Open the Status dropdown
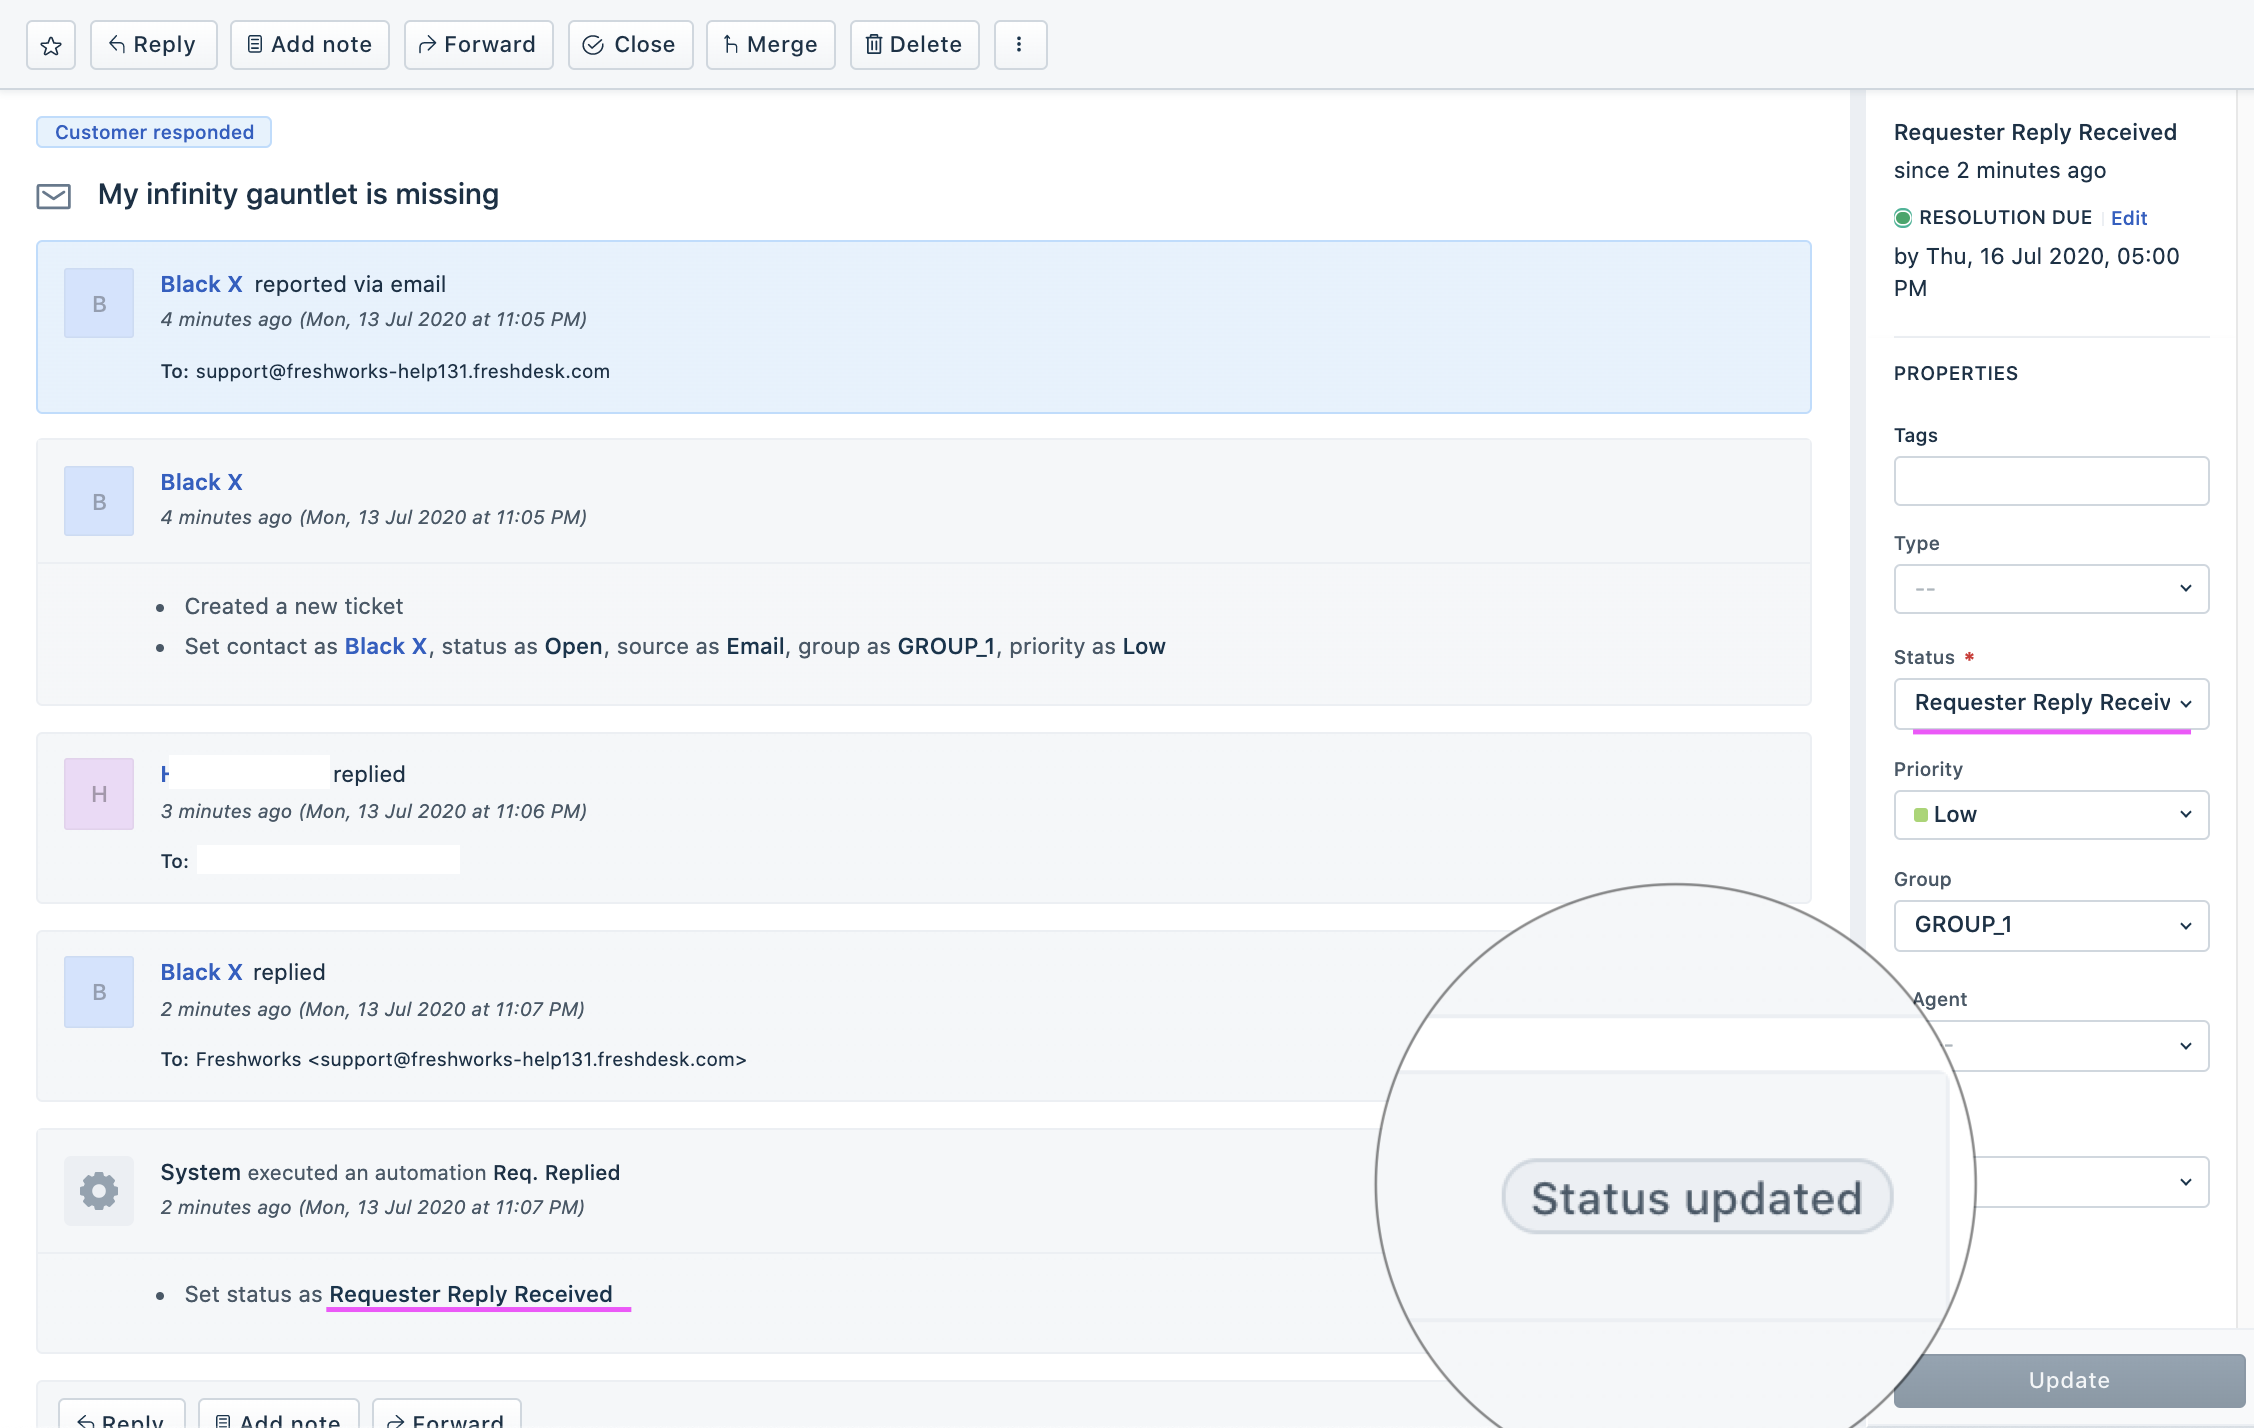 pyautogui.click(x=2050, y=703)
